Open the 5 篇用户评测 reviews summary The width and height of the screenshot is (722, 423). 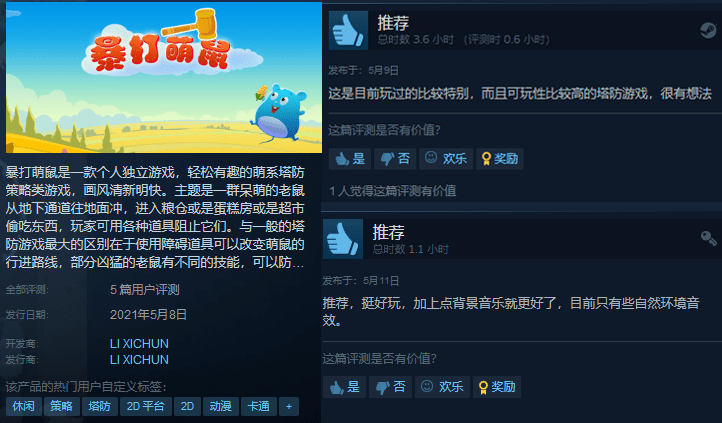point(145,290)
